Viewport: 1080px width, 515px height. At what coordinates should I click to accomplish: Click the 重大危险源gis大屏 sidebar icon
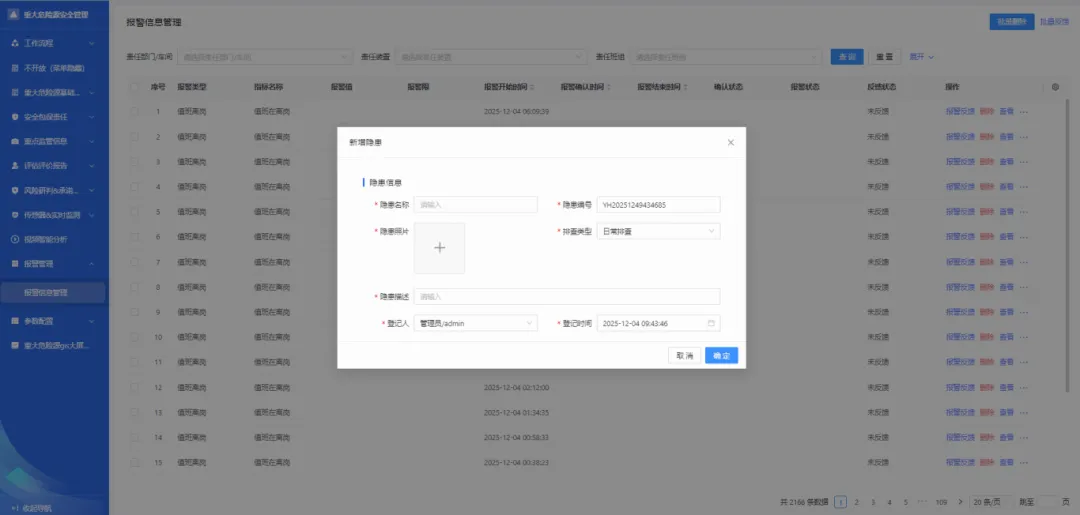pos(15,345)
